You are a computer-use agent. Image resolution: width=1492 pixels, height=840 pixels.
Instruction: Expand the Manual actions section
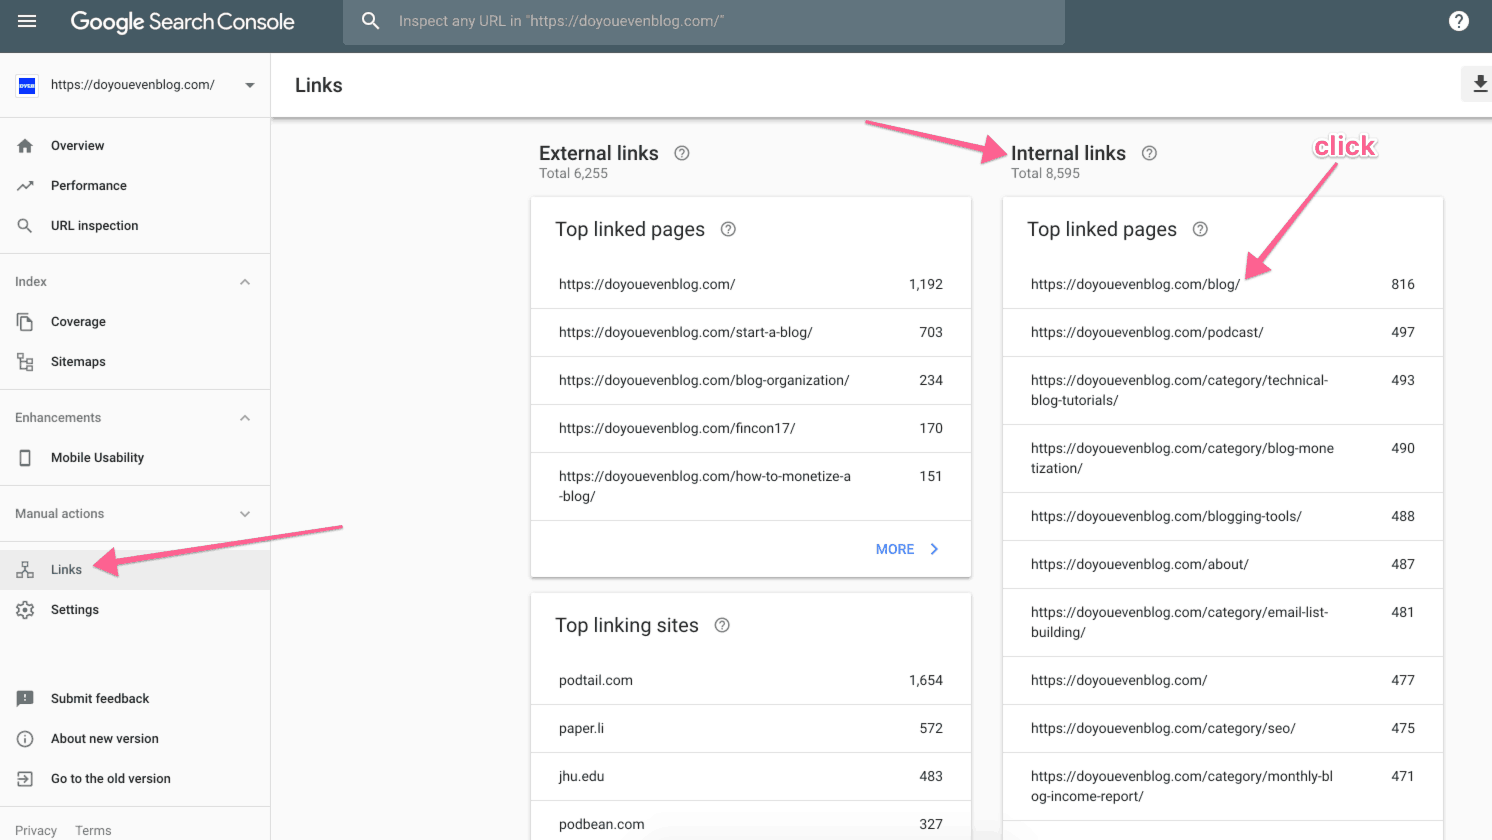coord(245,514)
